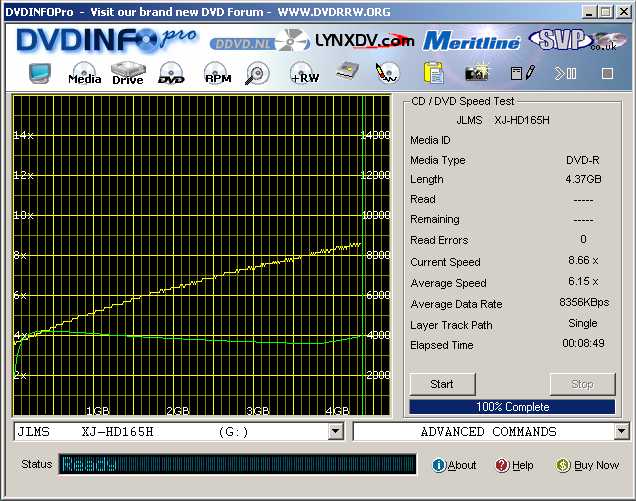
Task: Select the DVD disc toolbar icon
Action: click(171, 74)
